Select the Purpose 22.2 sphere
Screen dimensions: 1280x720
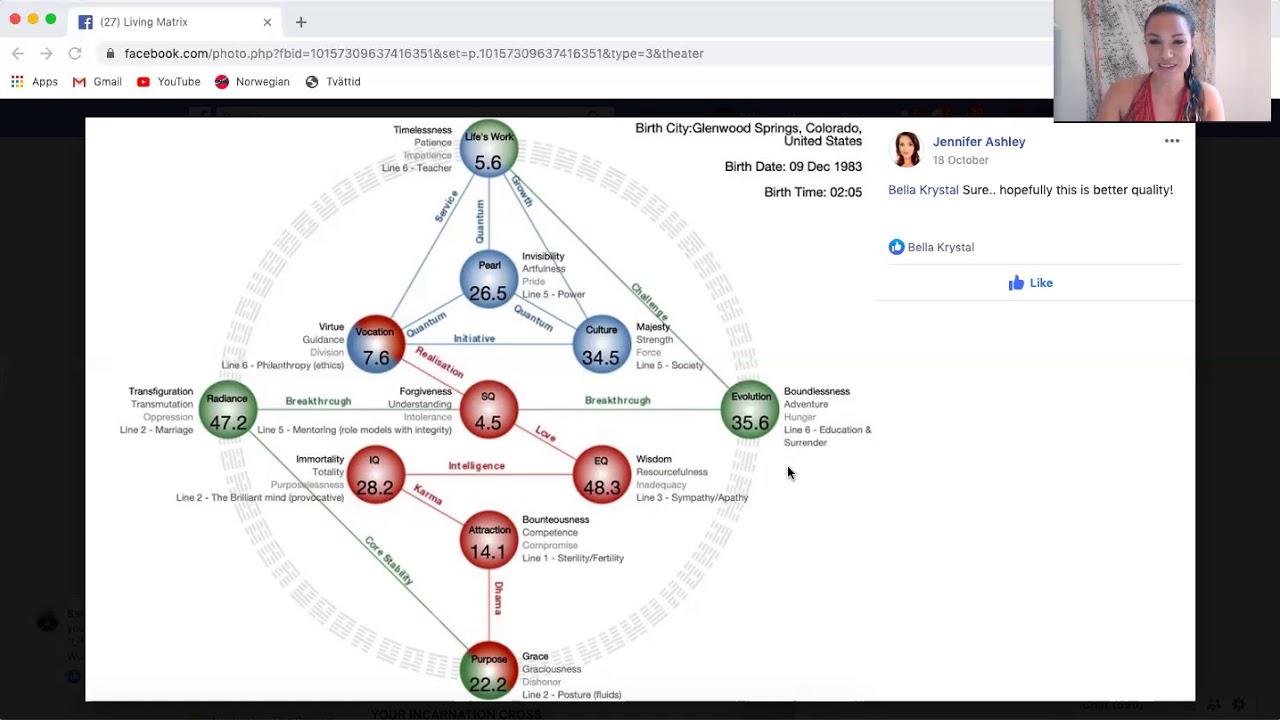click(x=489, y=672)
